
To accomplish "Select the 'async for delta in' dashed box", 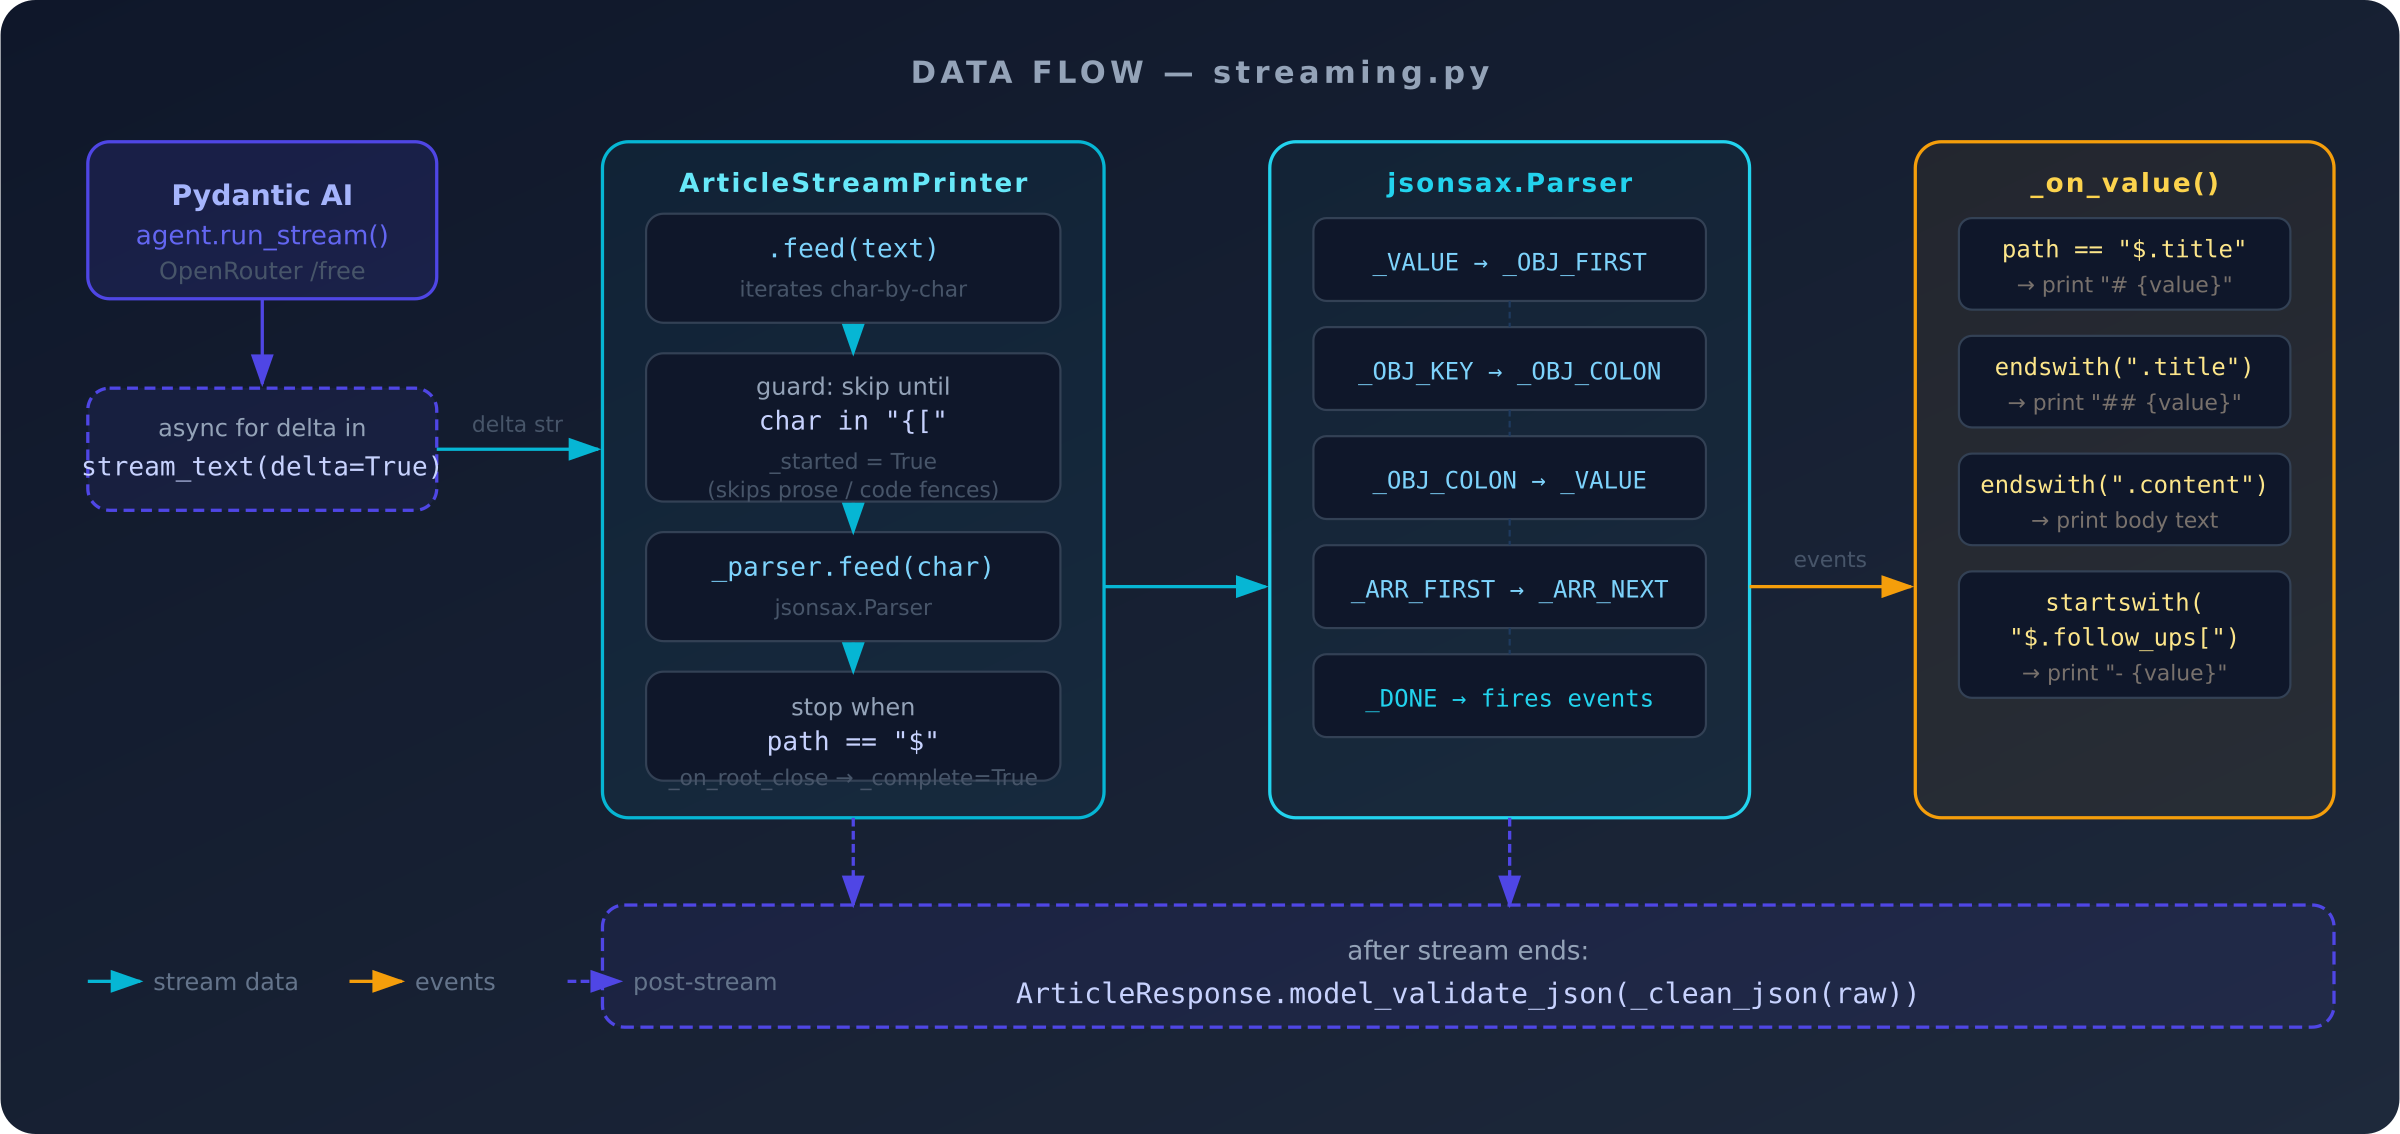I will 262,449.
